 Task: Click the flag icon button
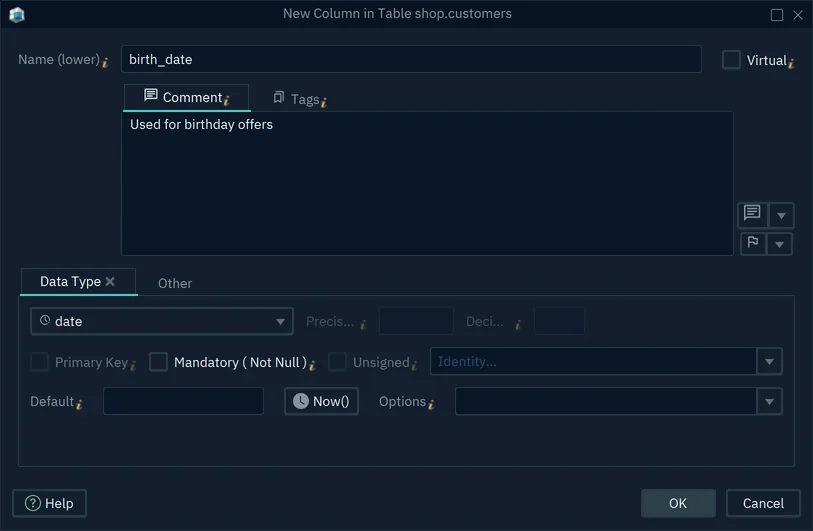(753, 243)
